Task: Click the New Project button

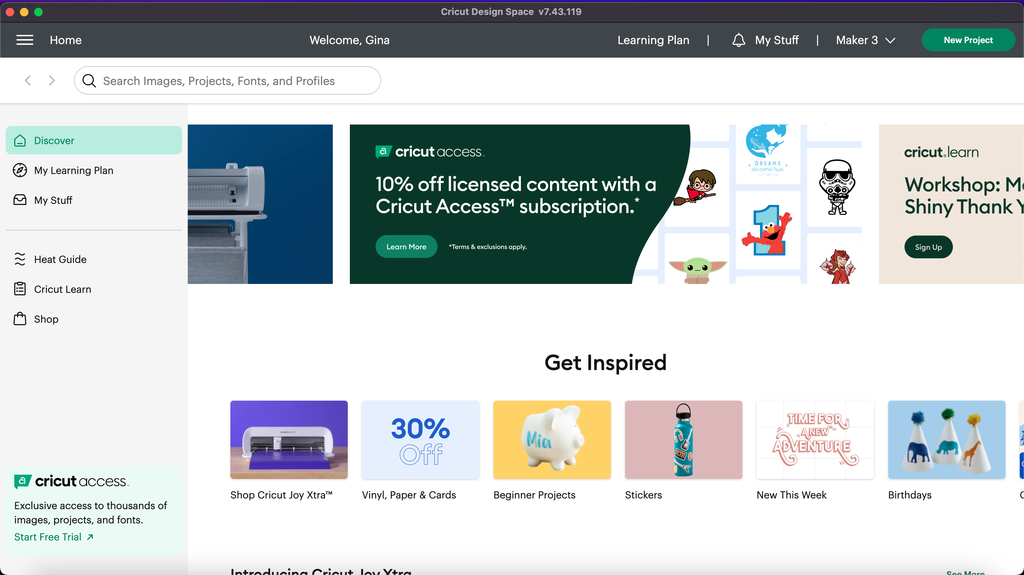Action: [x=967, y=40]
